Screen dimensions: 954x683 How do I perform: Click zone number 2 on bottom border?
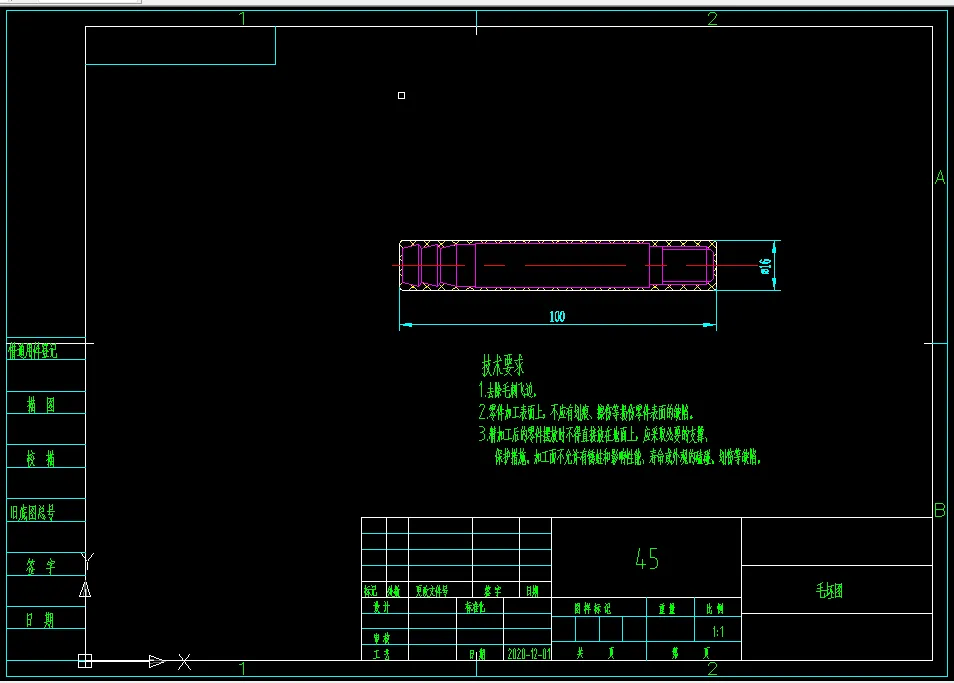pos(712,668)
